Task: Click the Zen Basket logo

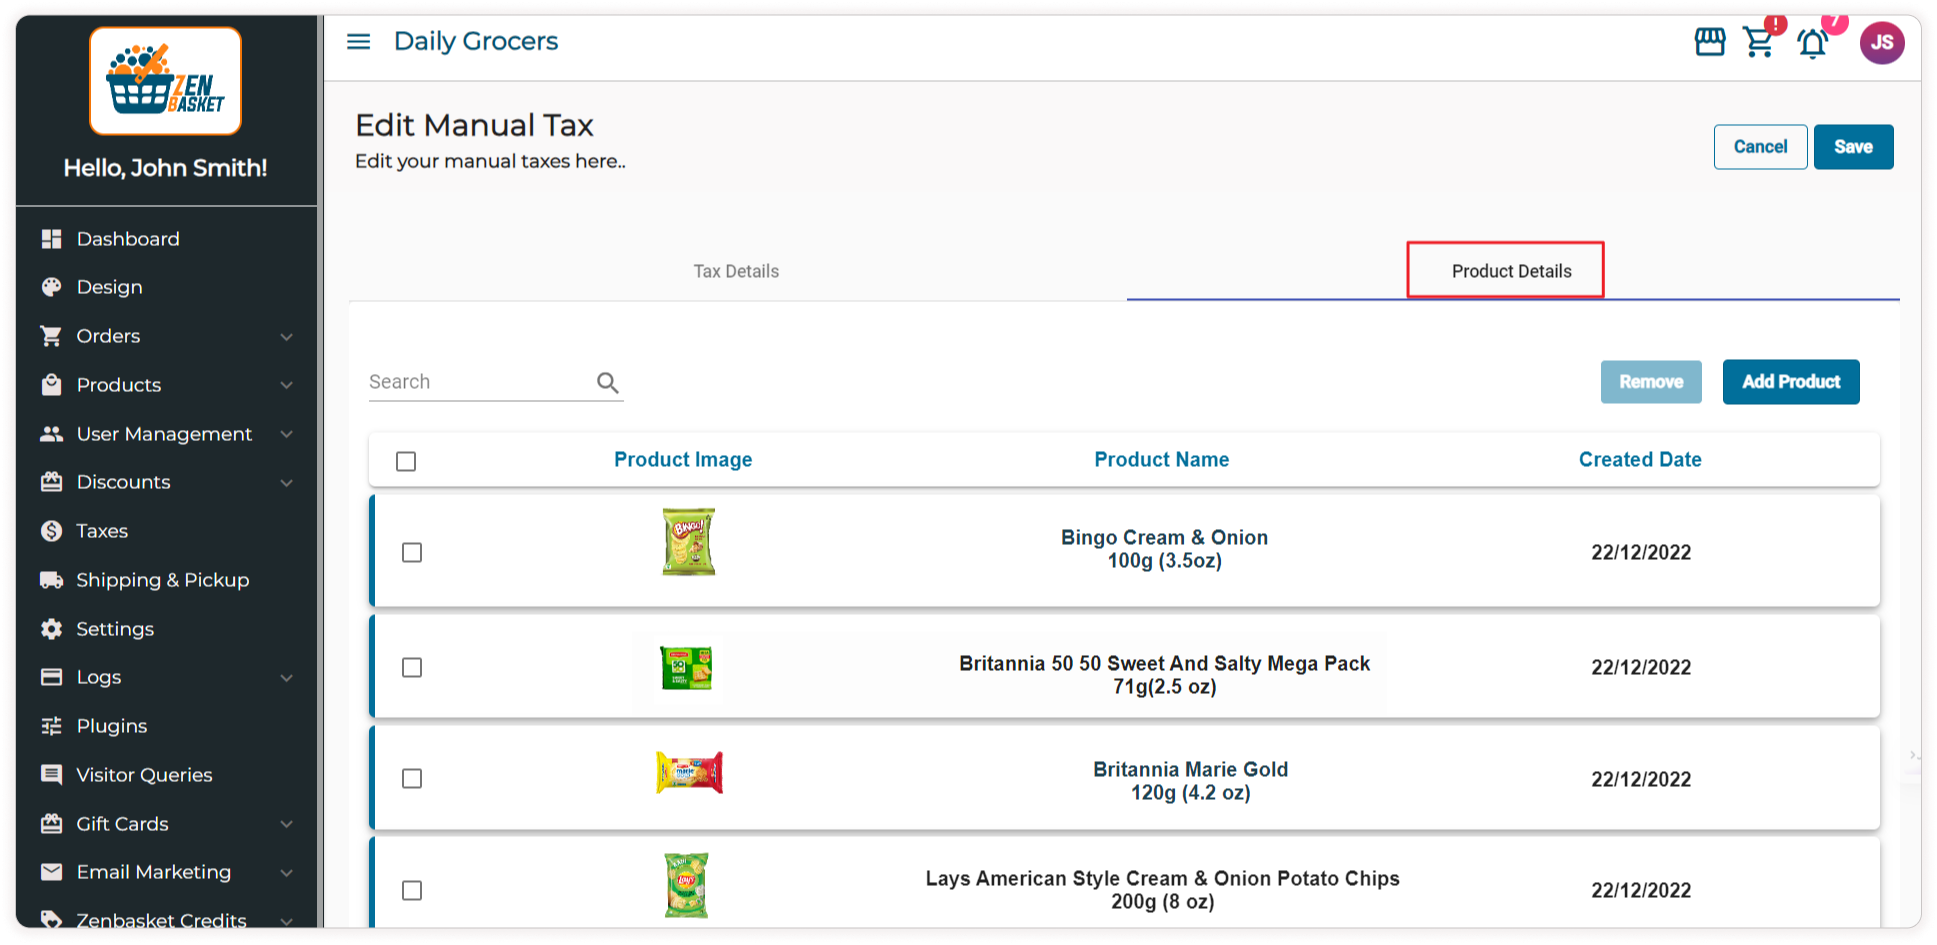Action: click(165, 81)
